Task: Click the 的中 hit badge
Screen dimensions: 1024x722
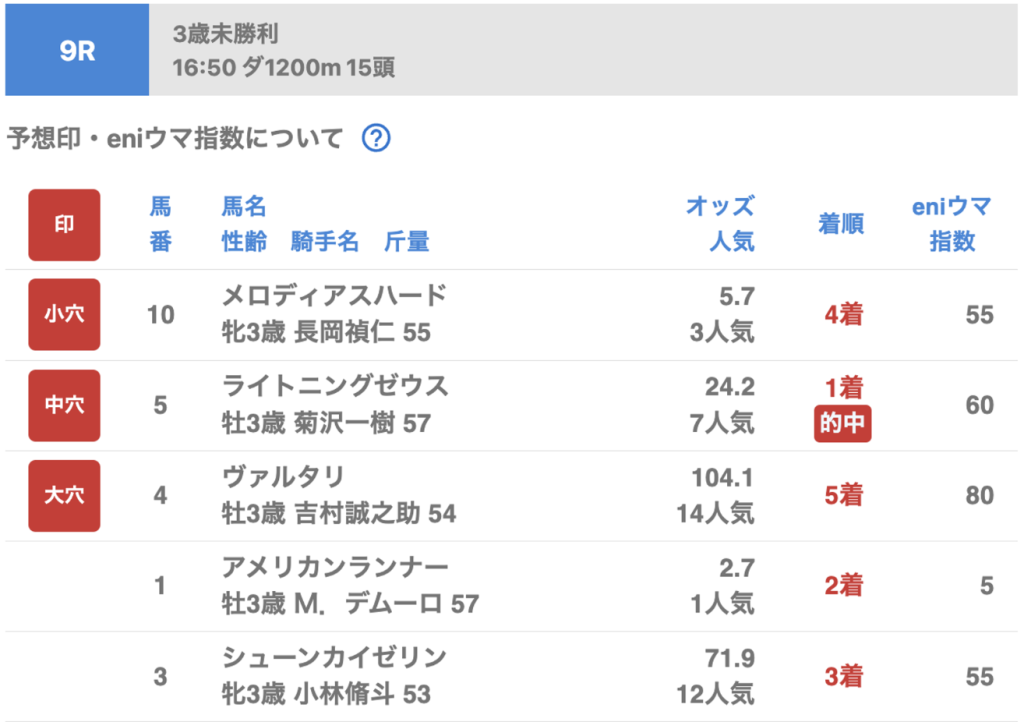Action: point(843,425)
